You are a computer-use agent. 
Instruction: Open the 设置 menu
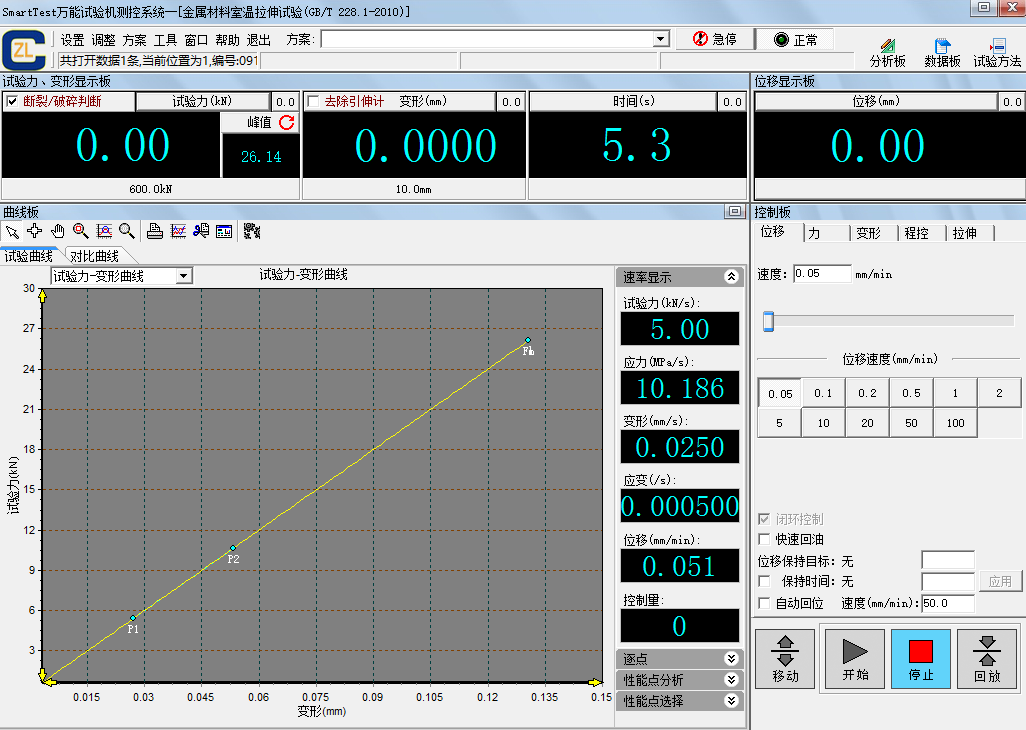pos(73,40)
